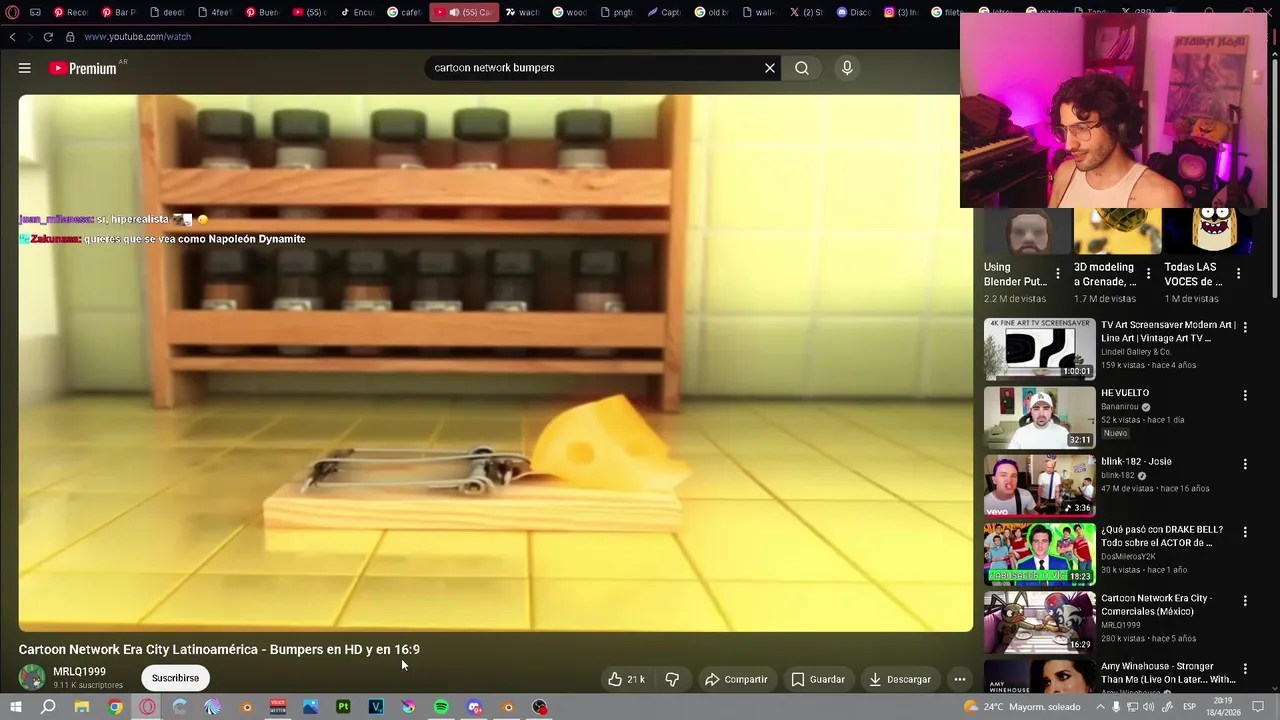Click Guardar to save the video
Screen dimensions: 1280x720
(x=818, y=679)
